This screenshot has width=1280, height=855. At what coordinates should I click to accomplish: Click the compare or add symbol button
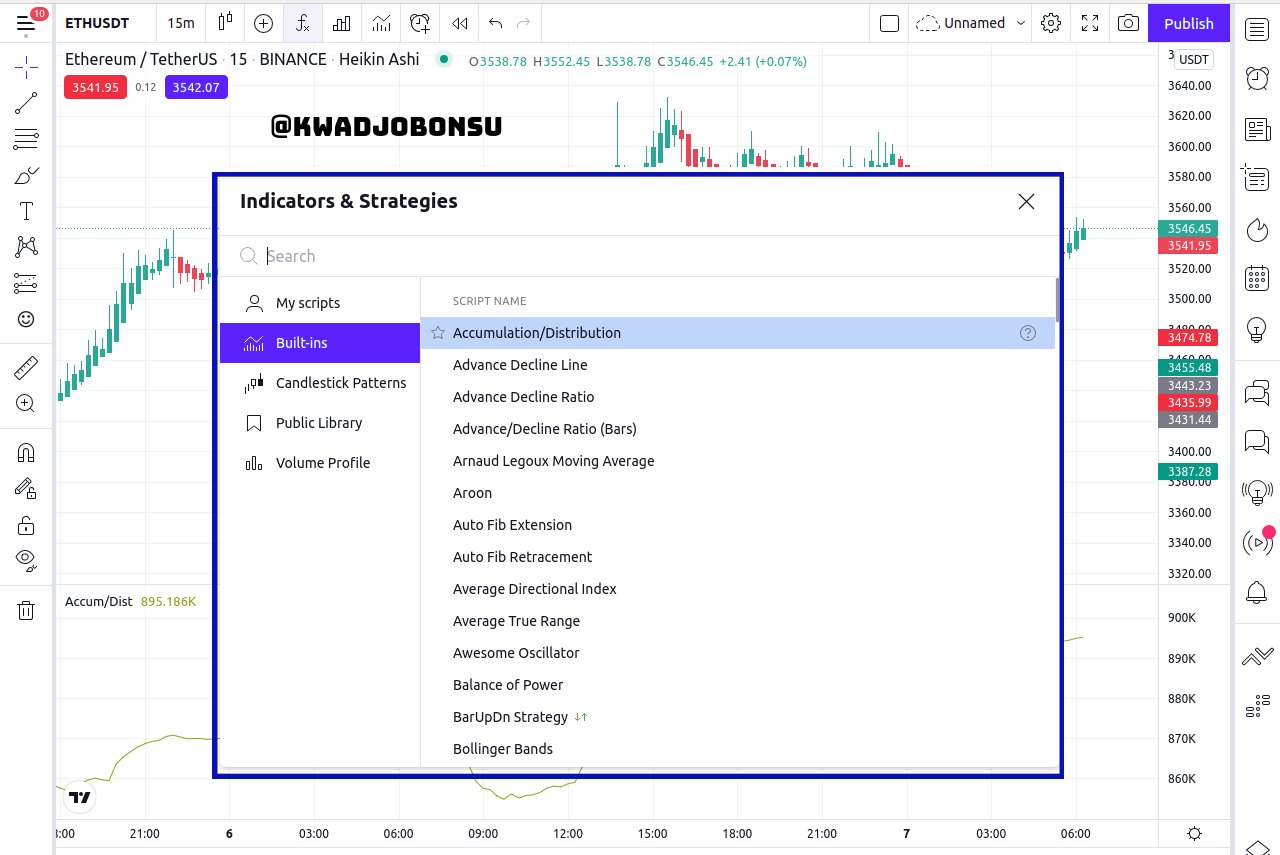click(264, 22)
